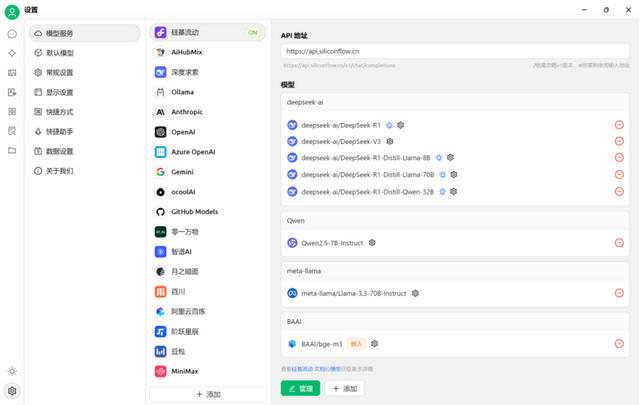
Task: Select the 阿里云百炼 provider
Action: tap(207, 311)
